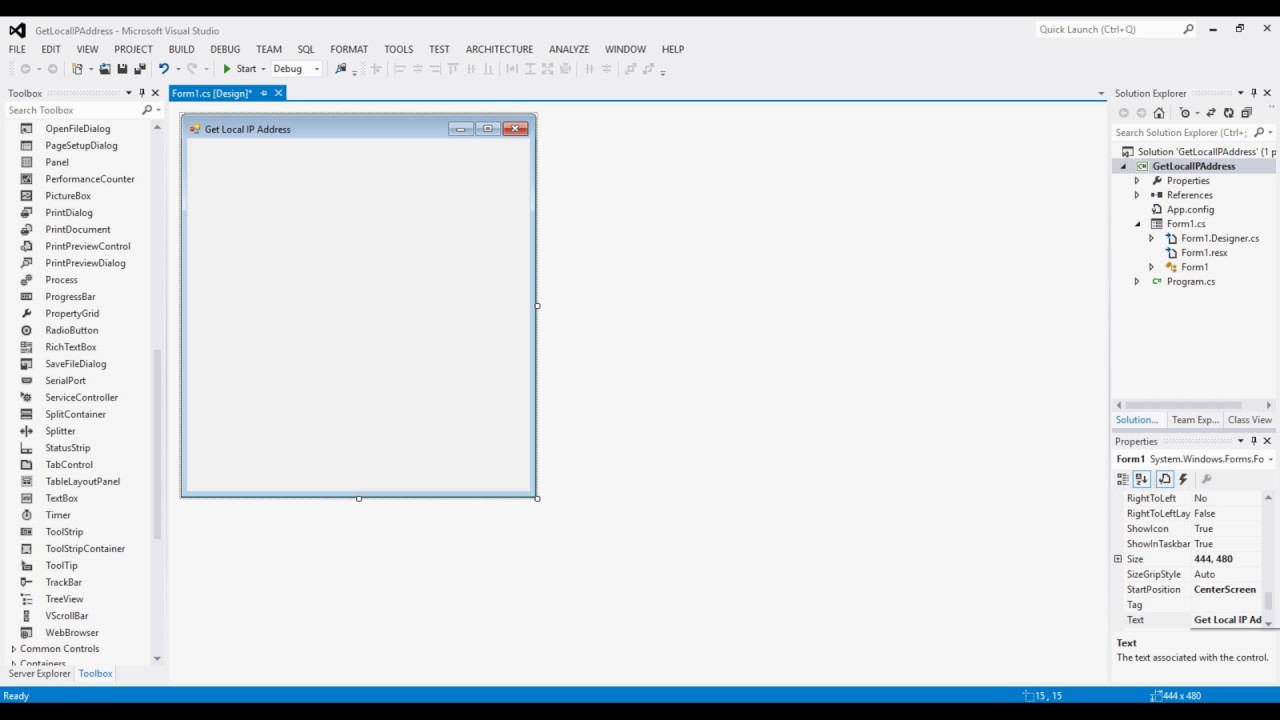The width and height of the screenshot is (1280, 720).
Task: Select the TrackBar control in Toolbox
Action: pos(63,582)
